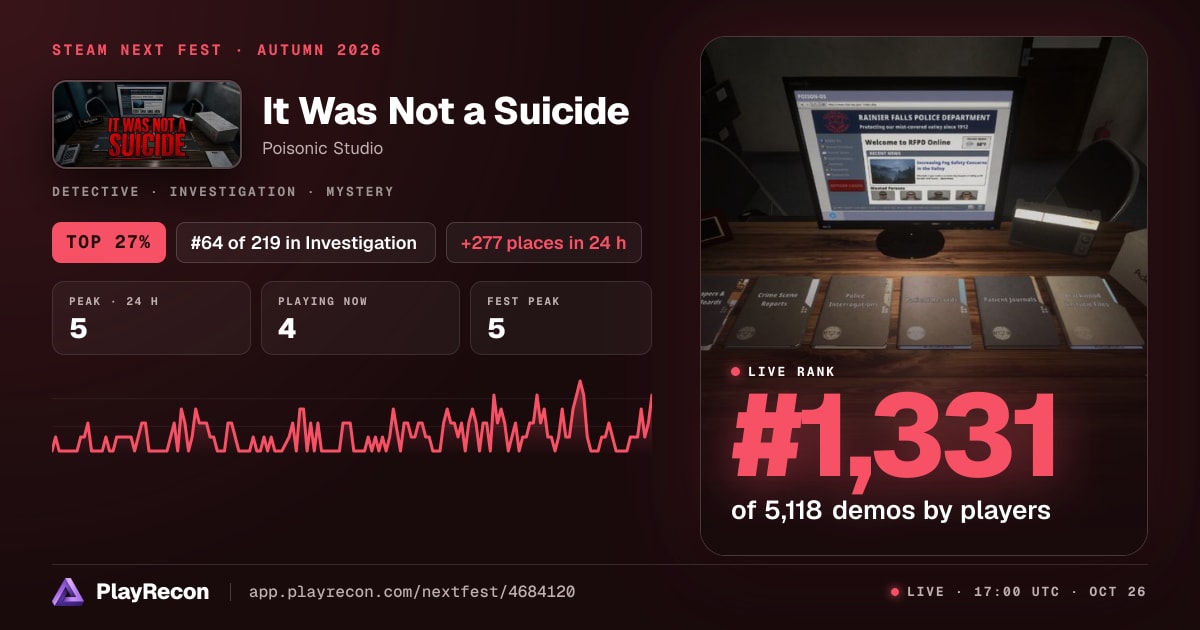Click the developer name Poisonic Studio

(x=323, y=148)
